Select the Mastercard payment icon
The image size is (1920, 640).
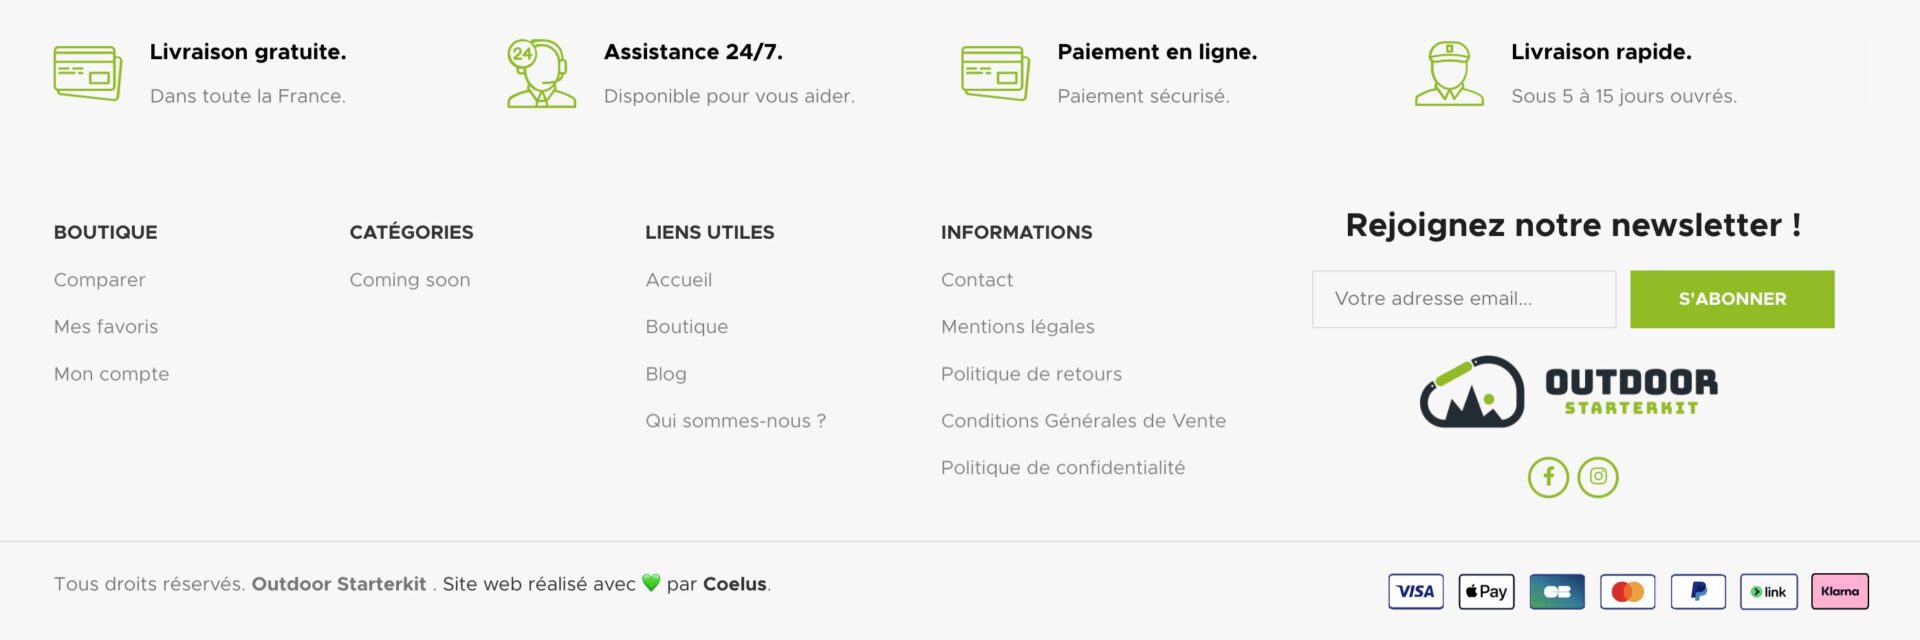(1627, 591)
